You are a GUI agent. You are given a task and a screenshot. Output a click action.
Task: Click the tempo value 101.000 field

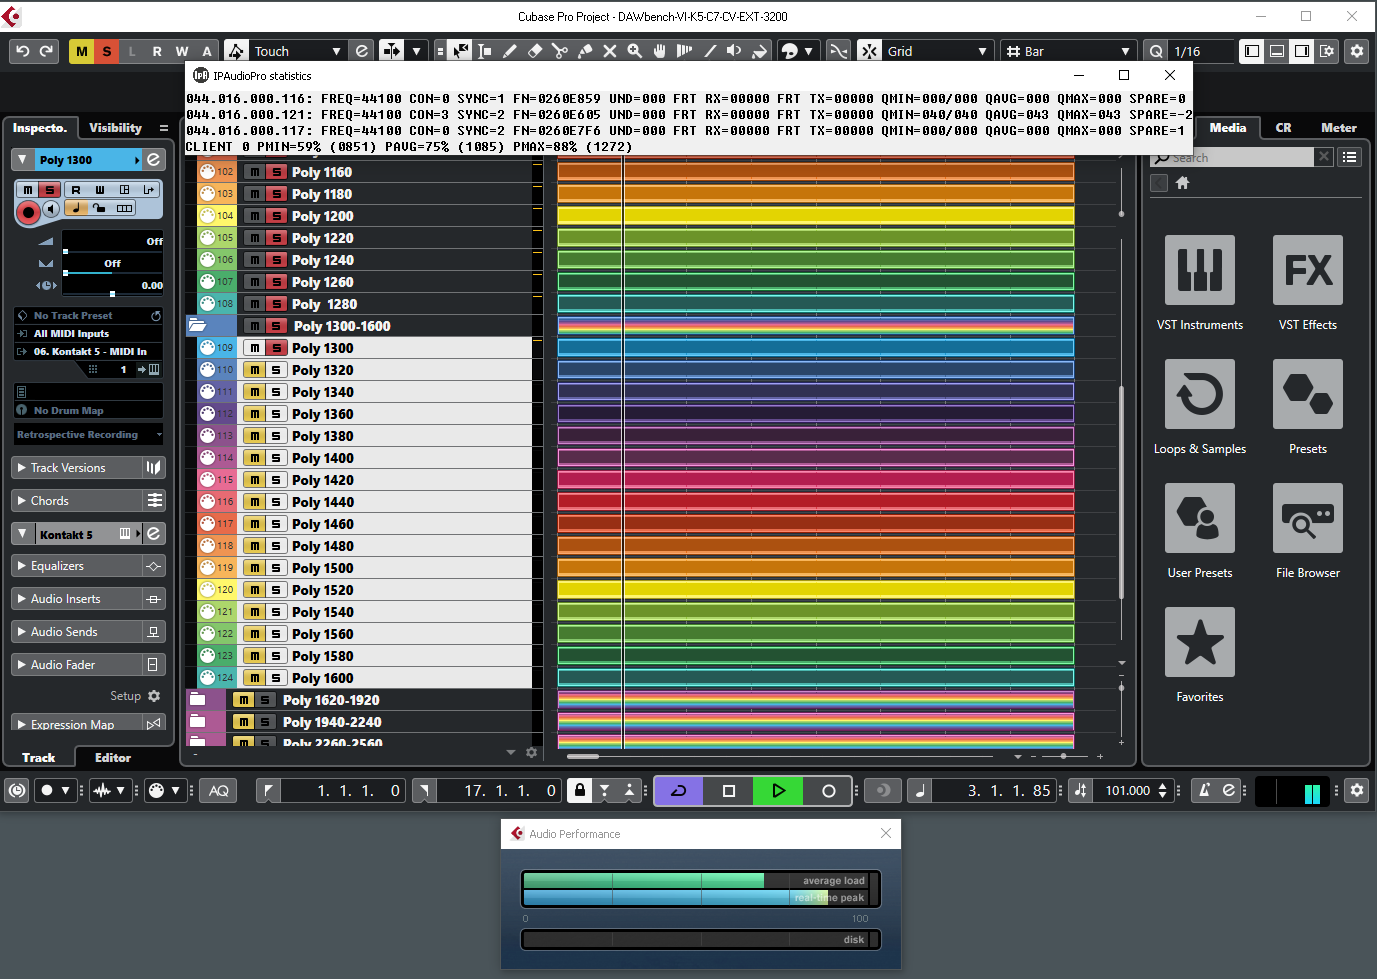click(1127, 791)
